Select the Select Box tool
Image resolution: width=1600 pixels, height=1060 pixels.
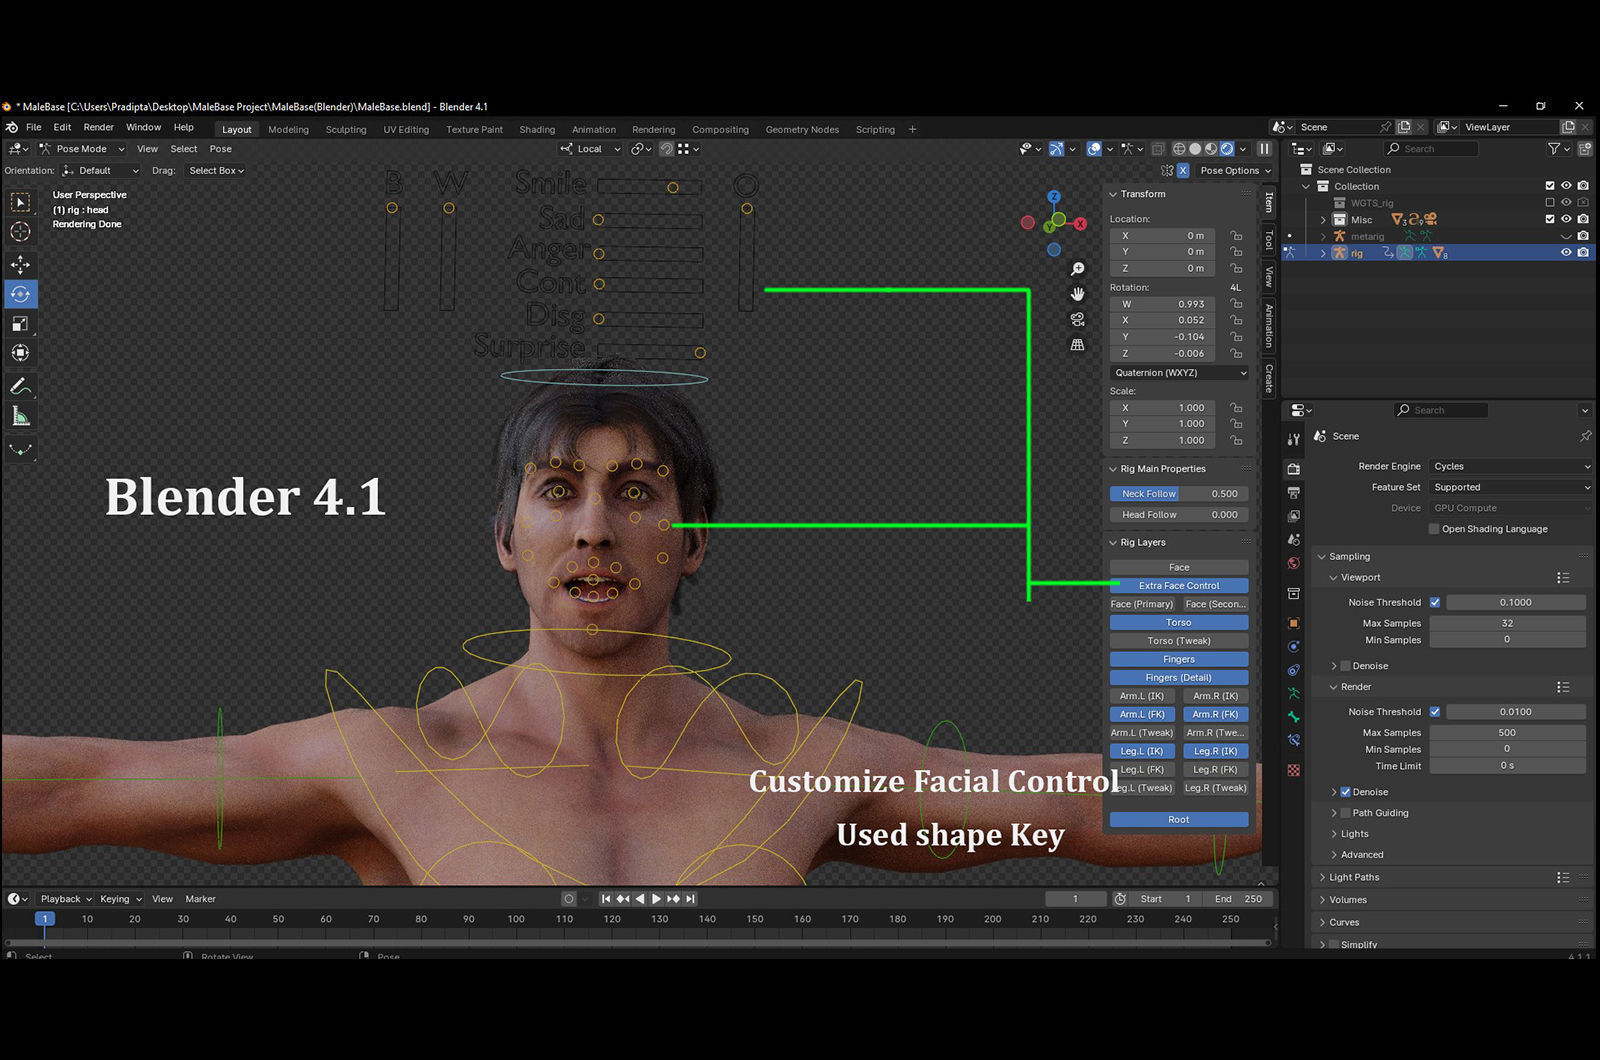(20, 202)
